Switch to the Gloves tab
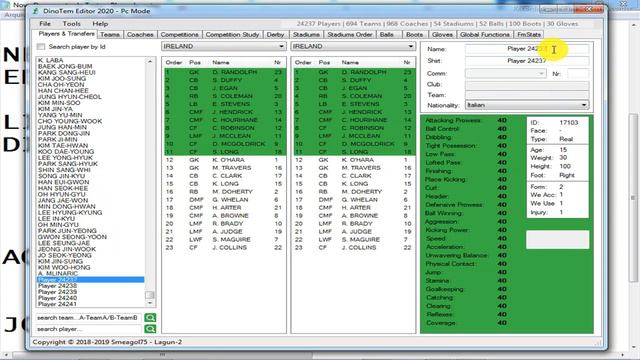Screen dimensions: 640x360 click(442, 35)
